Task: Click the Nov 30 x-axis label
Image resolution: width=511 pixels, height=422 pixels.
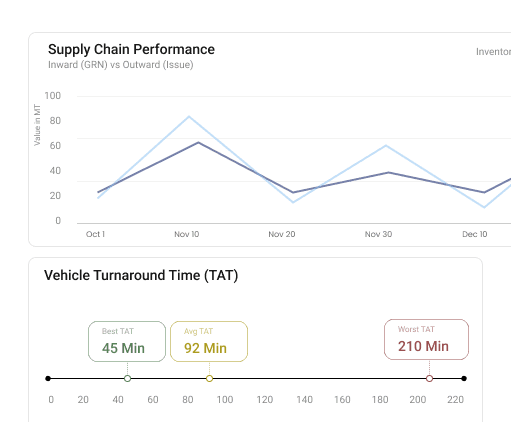Action: [x=378, y=234]
